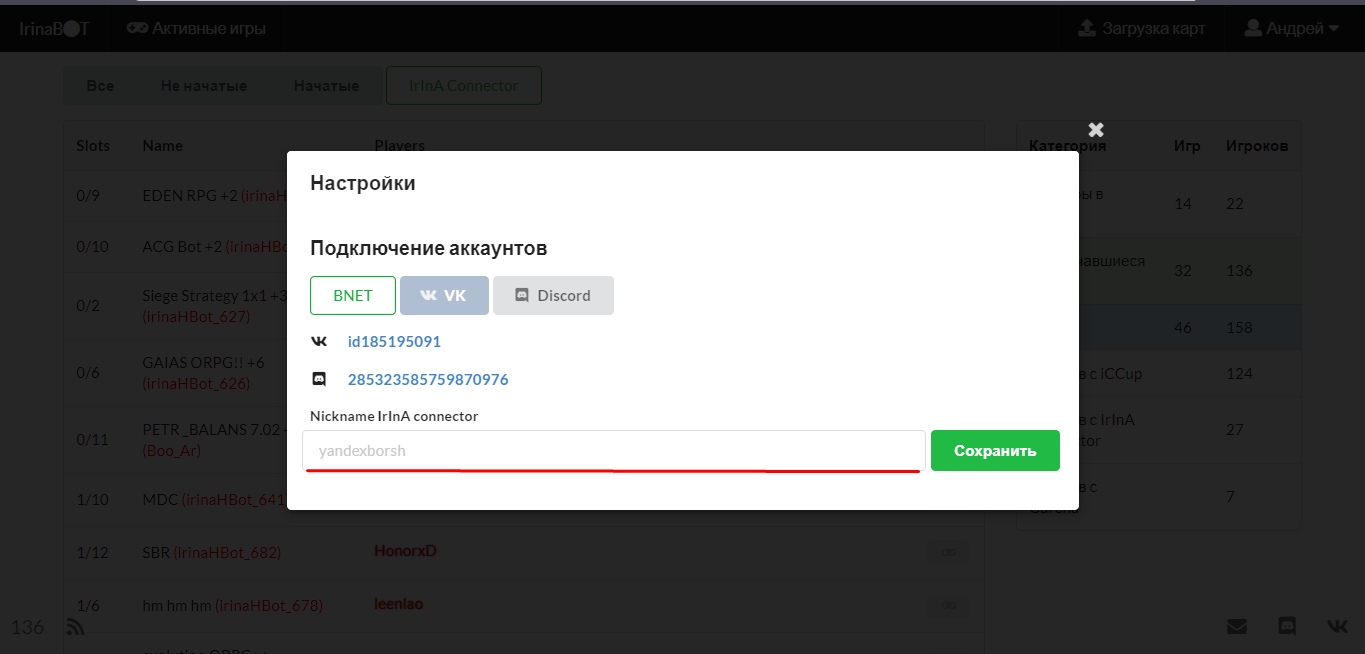
Task: Click the VK icon beside id185195091
Action: (319, 341)
